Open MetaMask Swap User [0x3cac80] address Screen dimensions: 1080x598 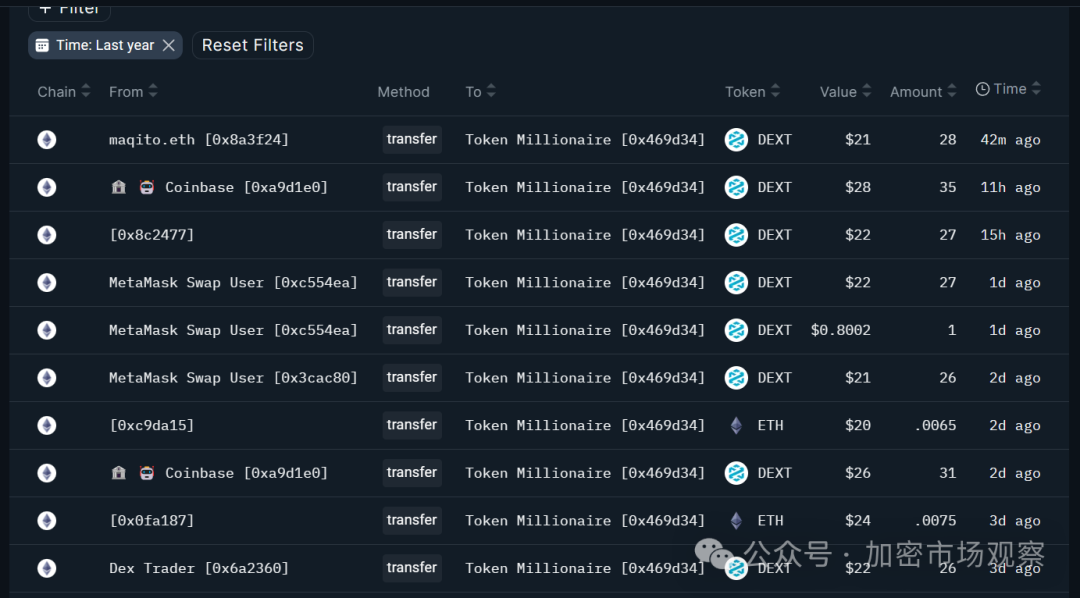[x=233, y=378]
